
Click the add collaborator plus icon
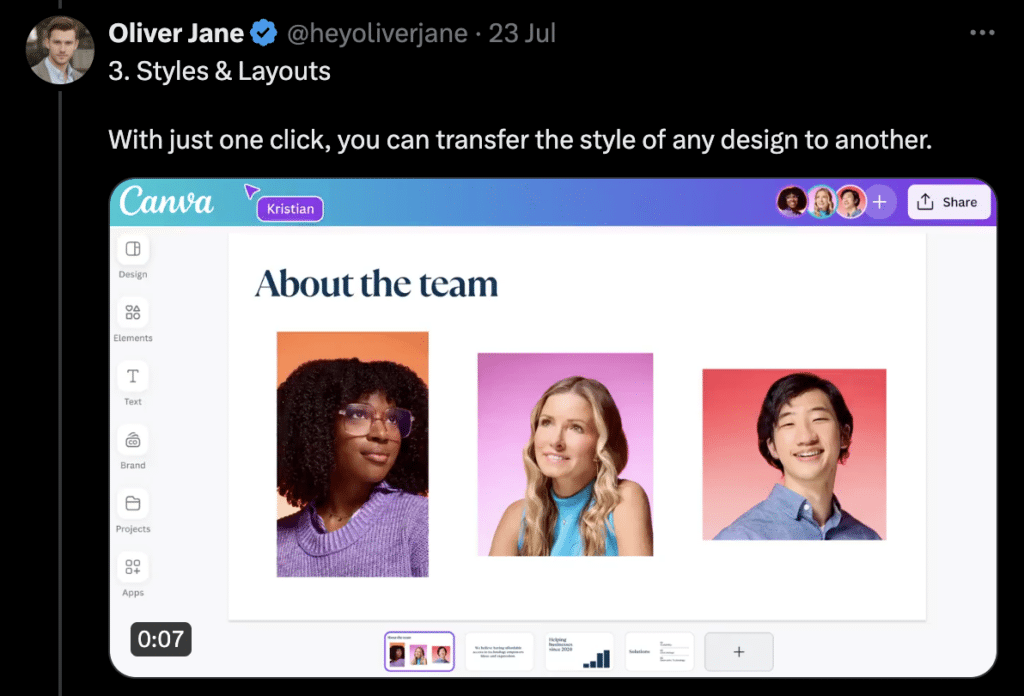pyautogui.click(x=880, y=202)
